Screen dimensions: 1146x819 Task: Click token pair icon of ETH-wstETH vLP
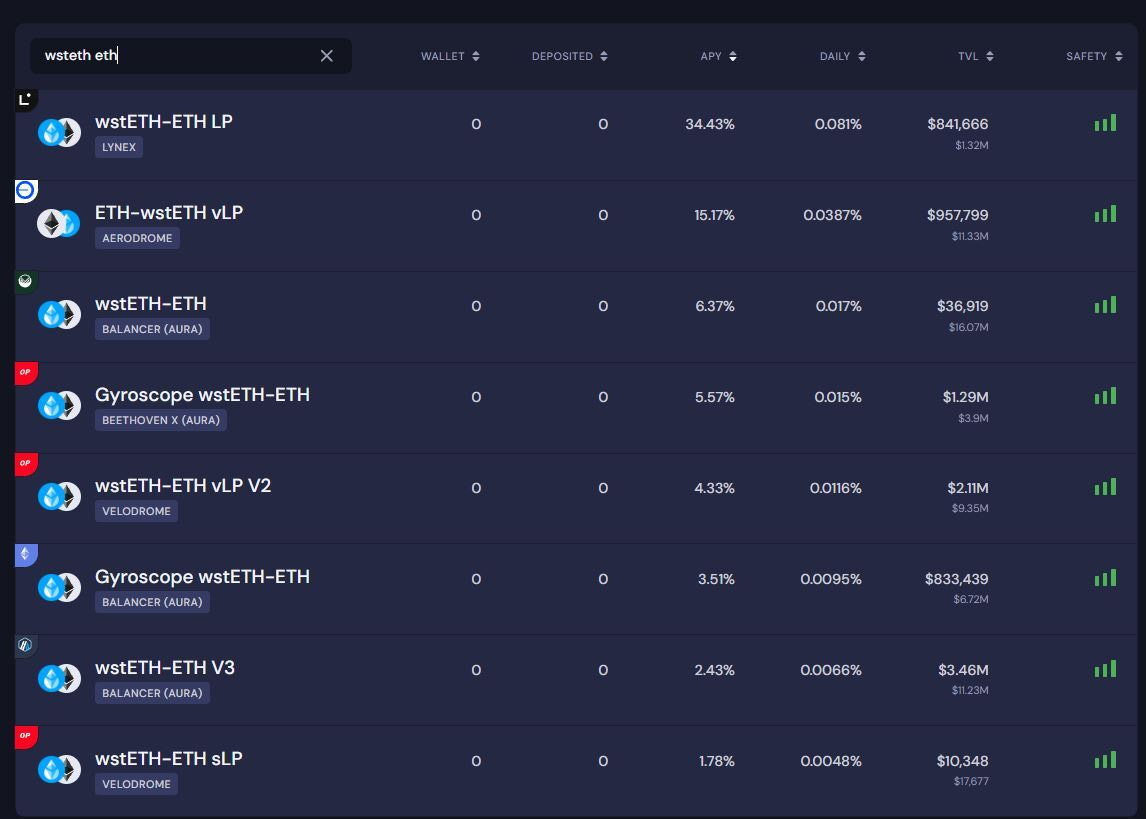pyautogui.click(x=59, y=224)
